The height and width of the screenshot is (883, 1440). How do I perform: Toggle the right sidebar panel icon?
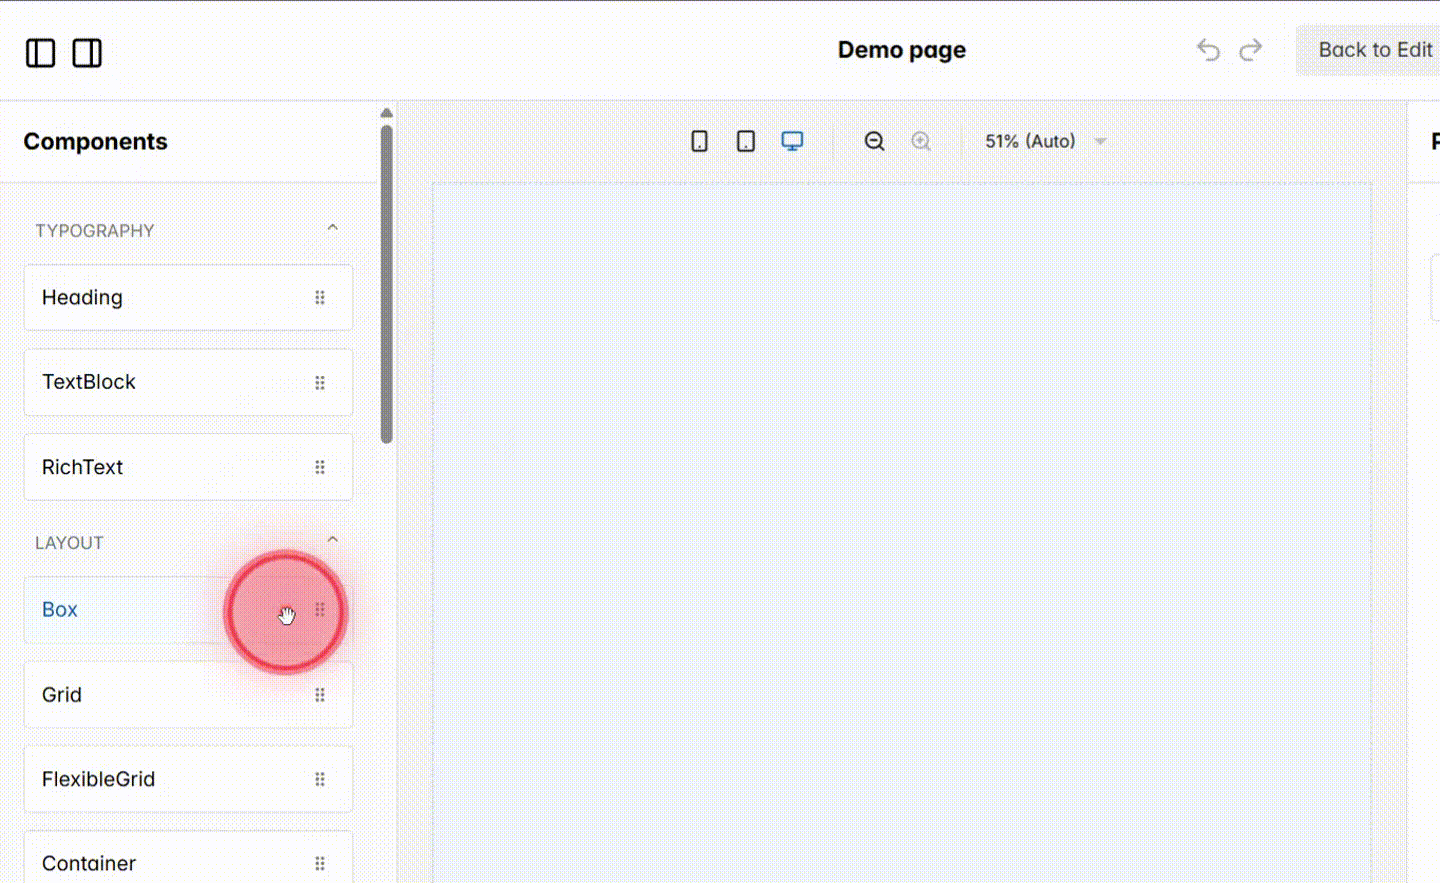pyautogui.click(x=87, y=53)
